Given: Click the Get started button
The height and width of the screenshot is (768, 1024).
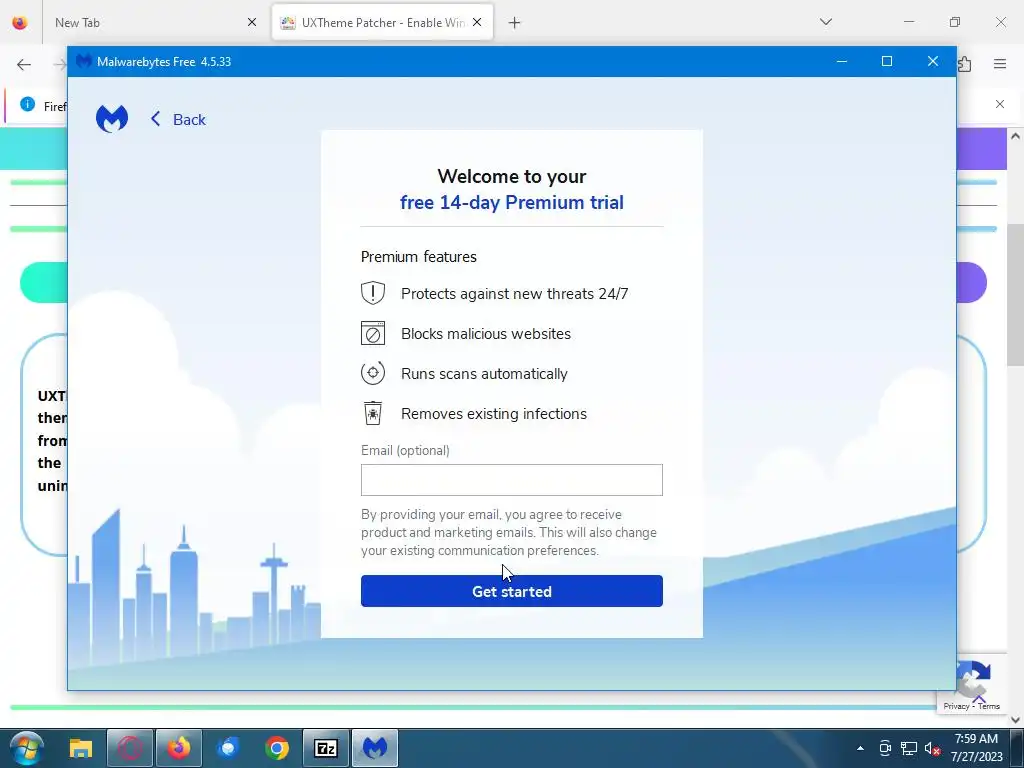Looking at the screenshot, I should tap(511, 591).
